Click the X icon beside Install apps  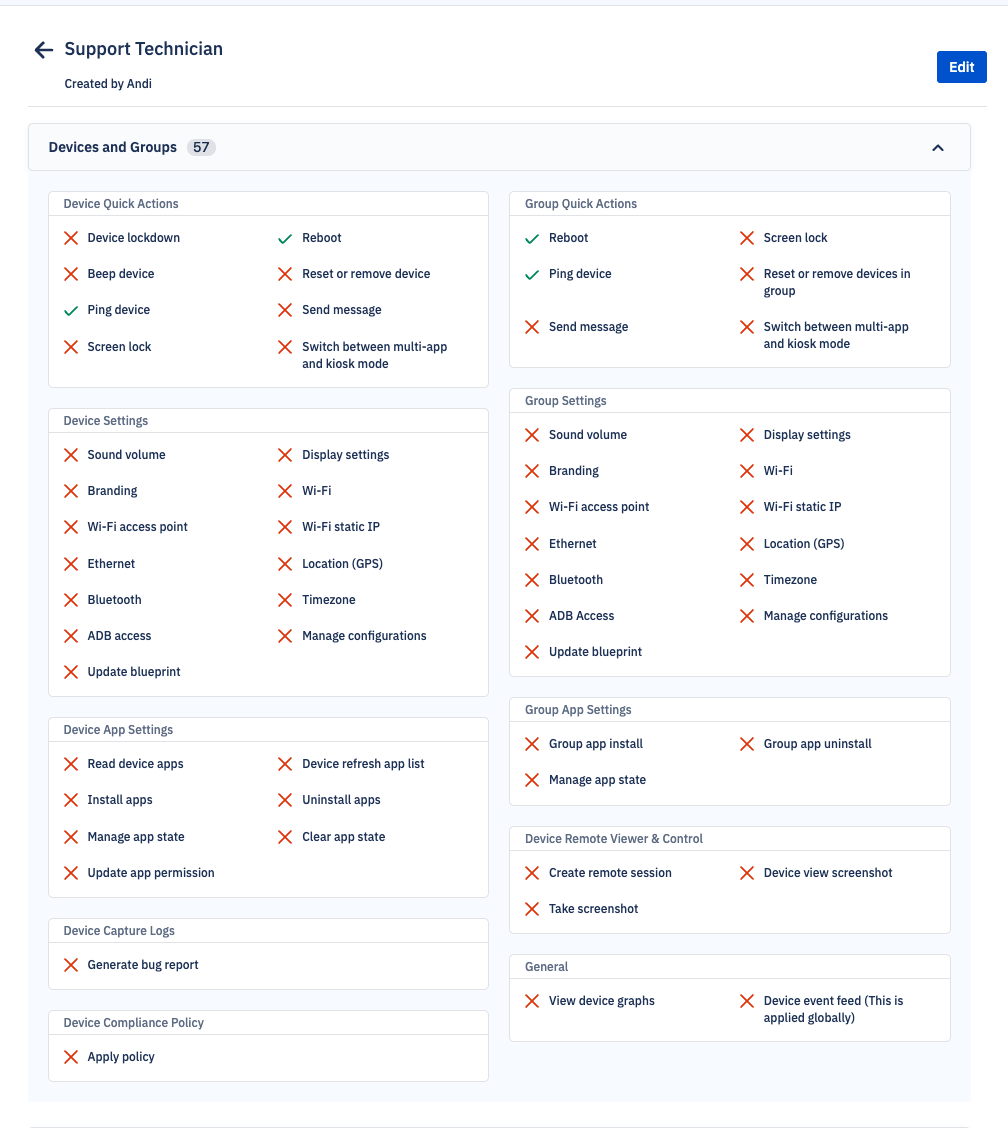[x=71, y=800]
